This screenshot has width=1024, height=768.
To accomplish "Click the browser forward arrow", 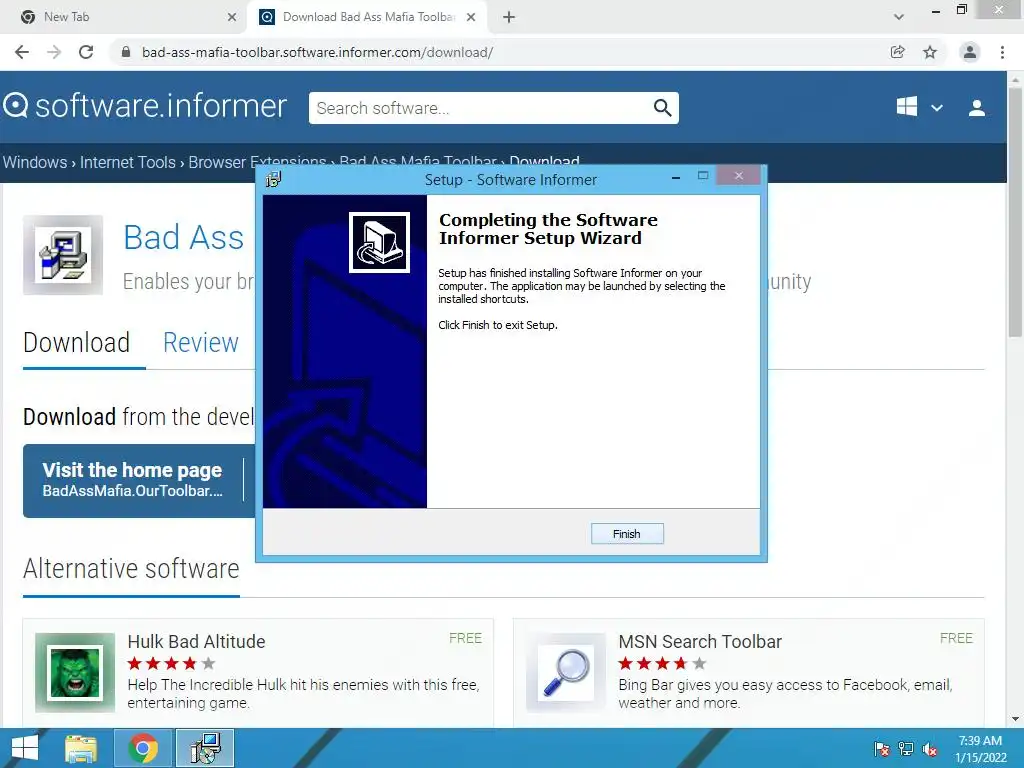I will click(54, 52).
